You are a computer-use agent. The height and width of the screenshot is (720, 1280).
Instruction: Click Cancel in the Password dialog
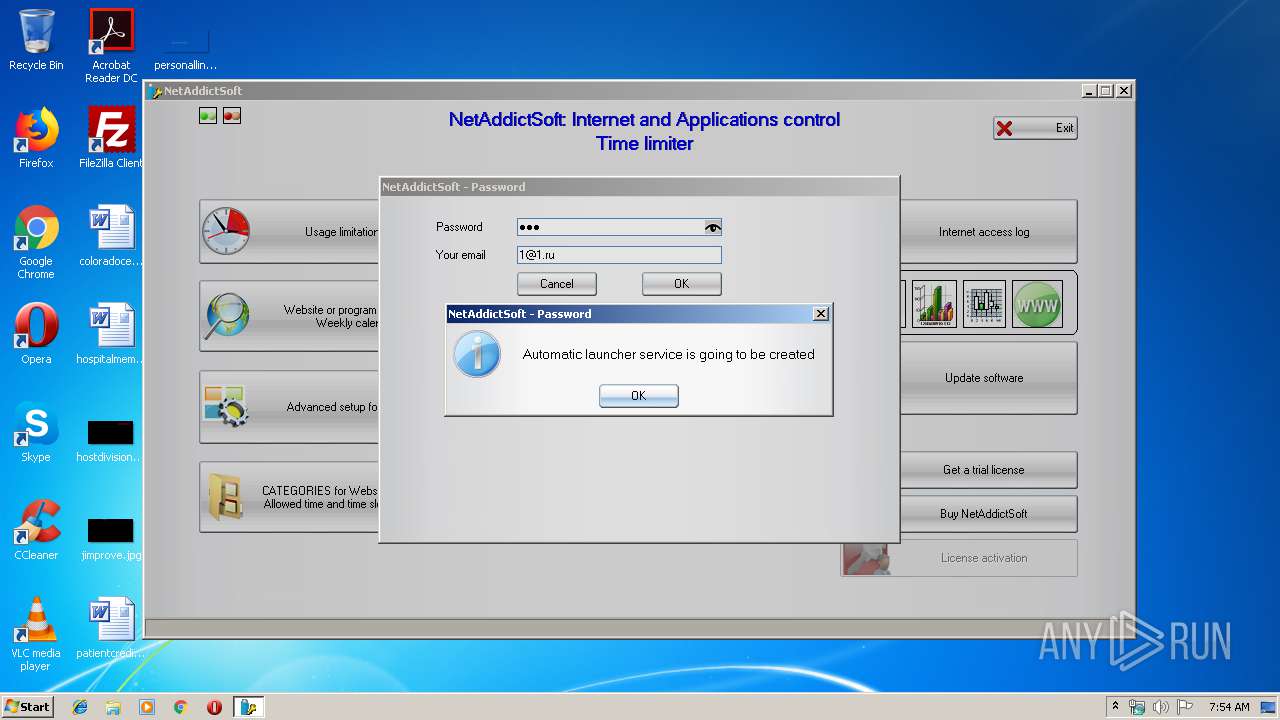[557, 284]
